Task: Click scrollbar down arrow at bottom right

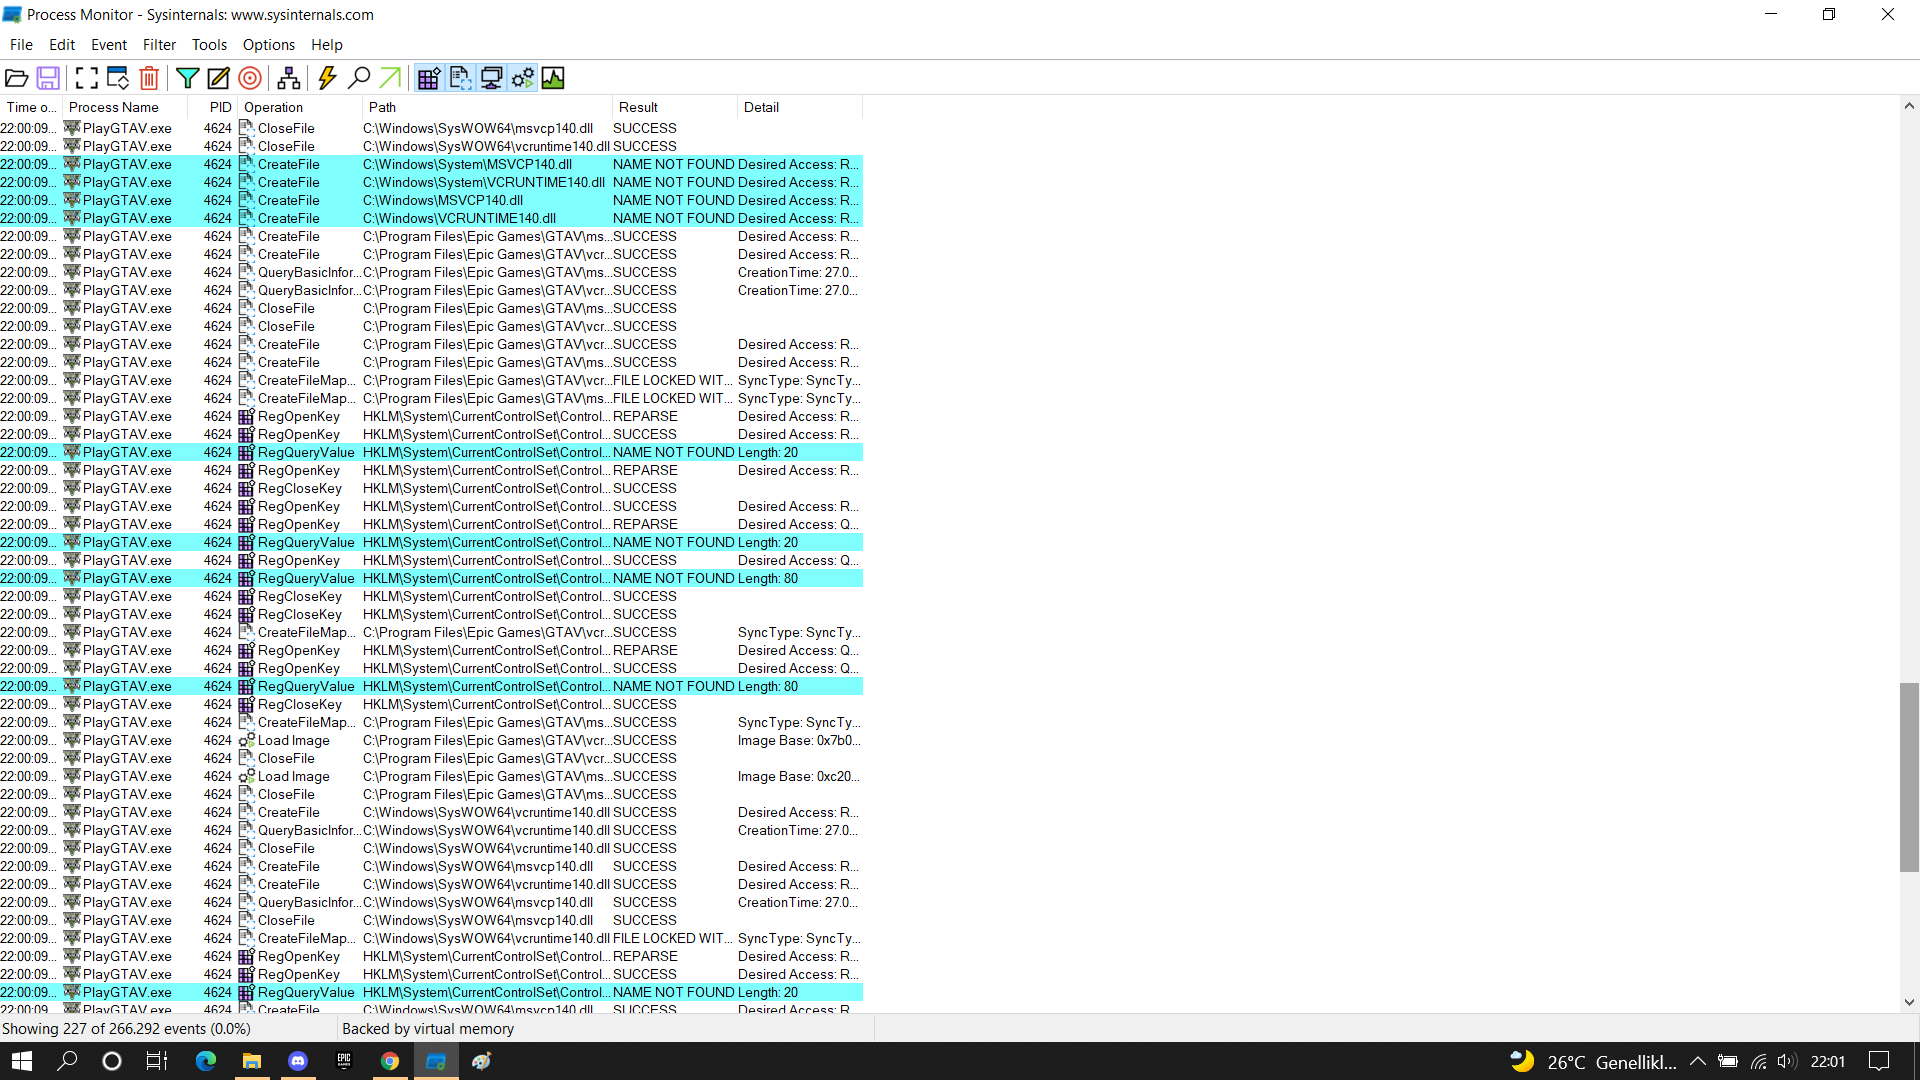Action: coord(1909,1002)
